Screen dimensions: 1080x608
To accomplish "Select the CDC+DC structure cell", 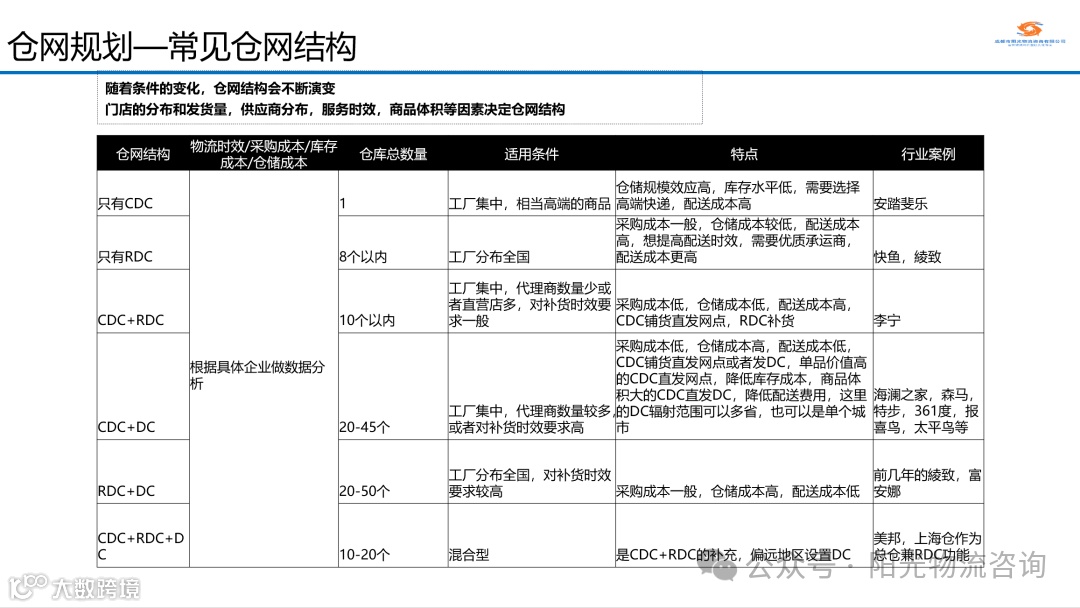I will click(143, 386).
